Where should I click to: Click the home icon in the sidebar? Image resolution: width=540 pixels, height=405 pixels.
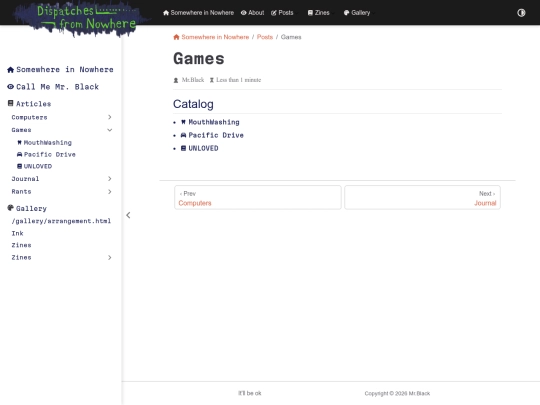pos(10,70)
